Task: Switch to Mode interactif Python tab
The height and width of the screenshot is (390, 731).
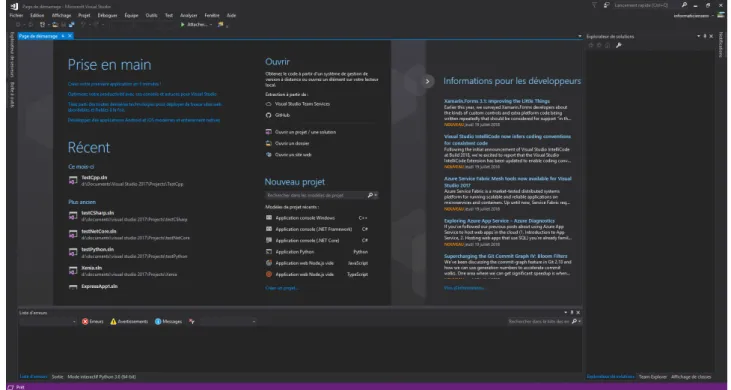Action: pos(102,377)
